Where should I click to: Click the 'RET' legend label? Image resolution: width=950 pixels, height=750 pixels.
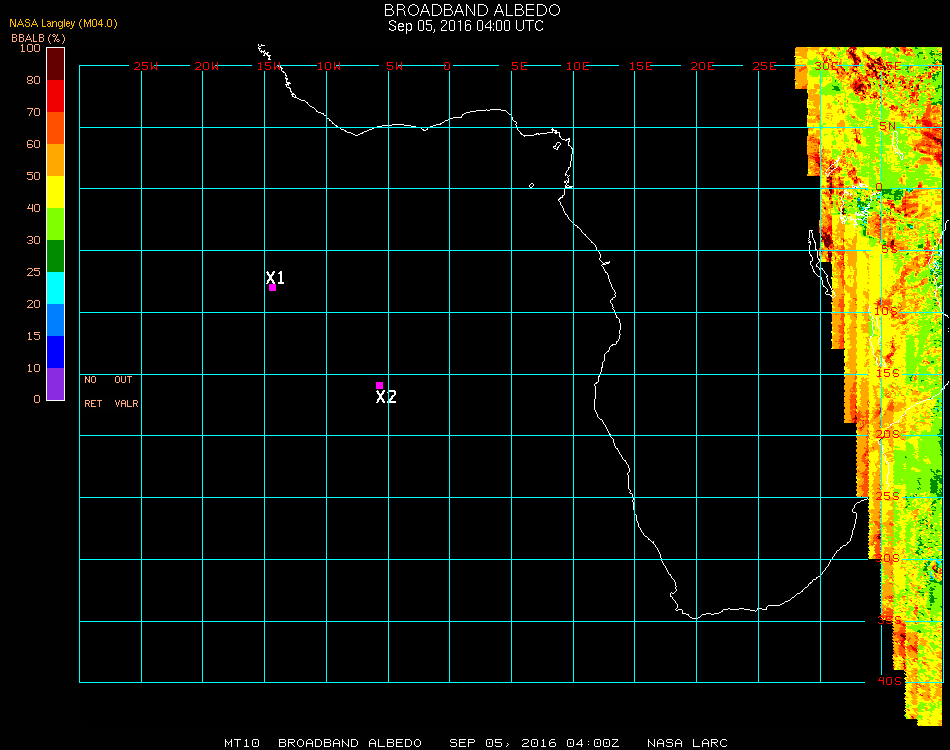click(x=93, y=403)
